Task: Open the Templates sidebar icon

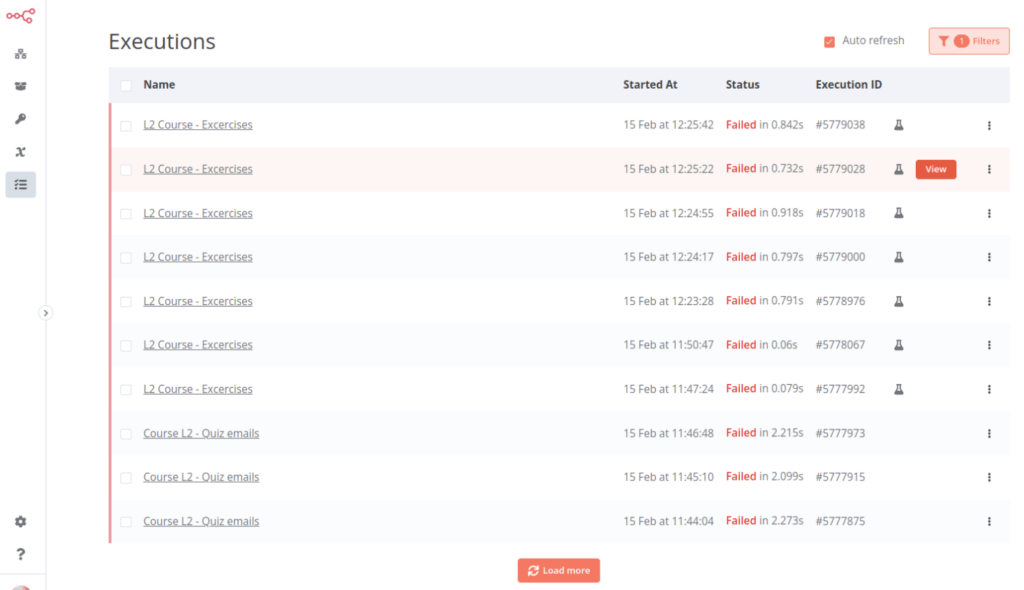Action: 20,87
